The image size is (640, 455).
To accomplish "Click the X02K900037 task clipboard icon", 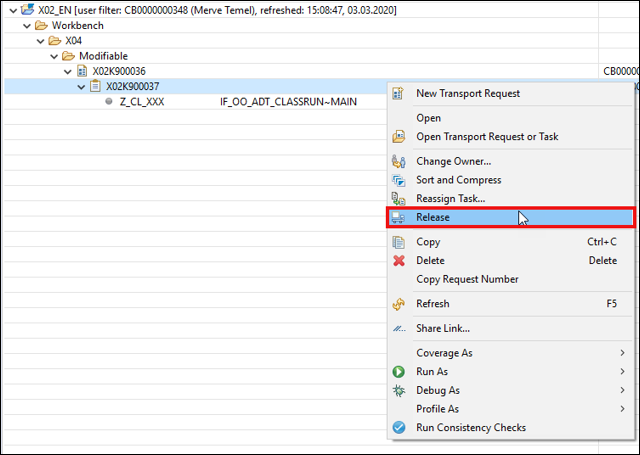I will [x=96, y=86].
